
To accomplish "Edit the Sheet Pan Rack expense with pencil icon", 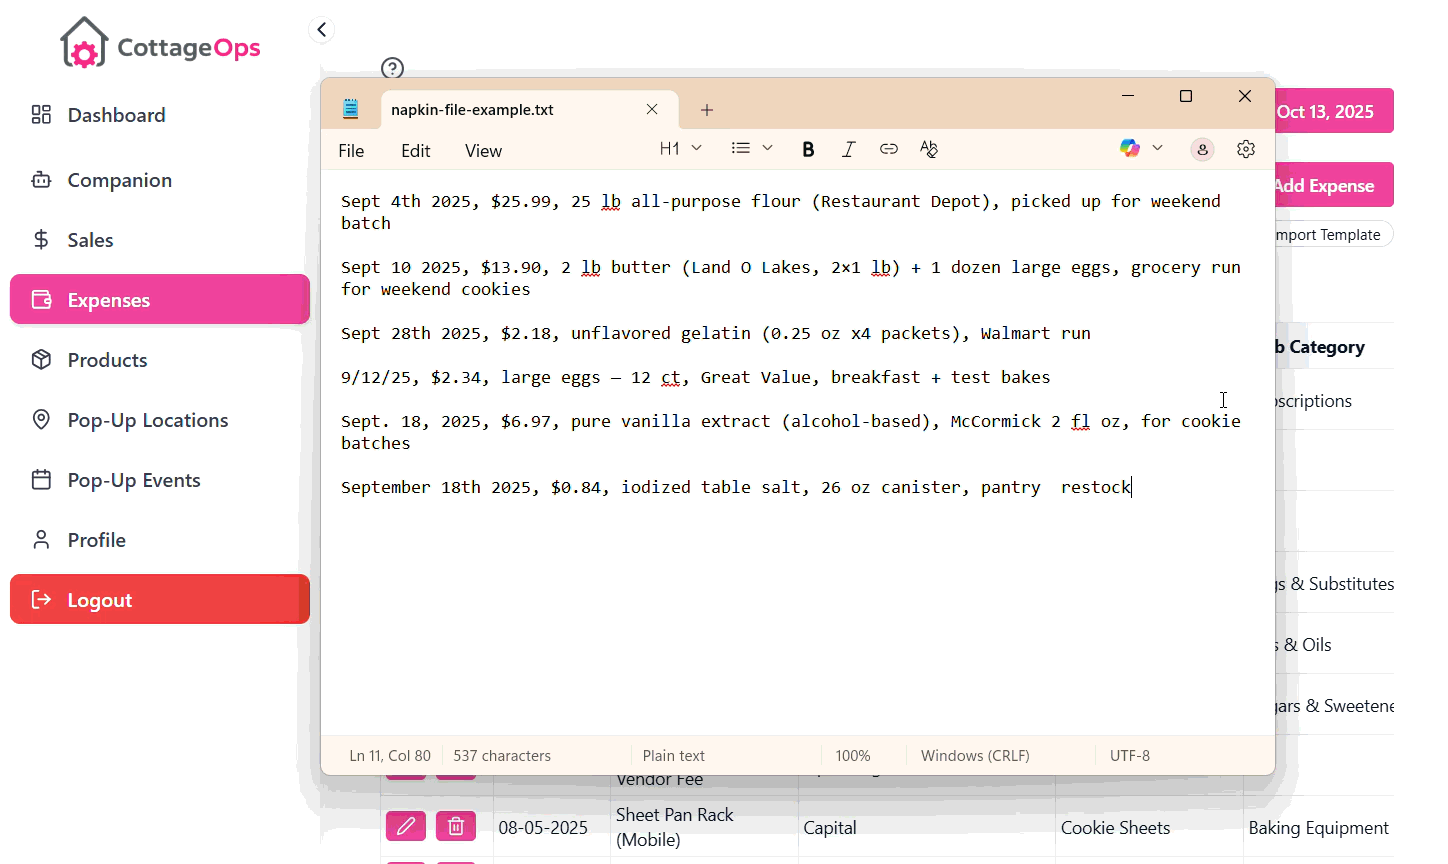I will (x=405, y=826).
